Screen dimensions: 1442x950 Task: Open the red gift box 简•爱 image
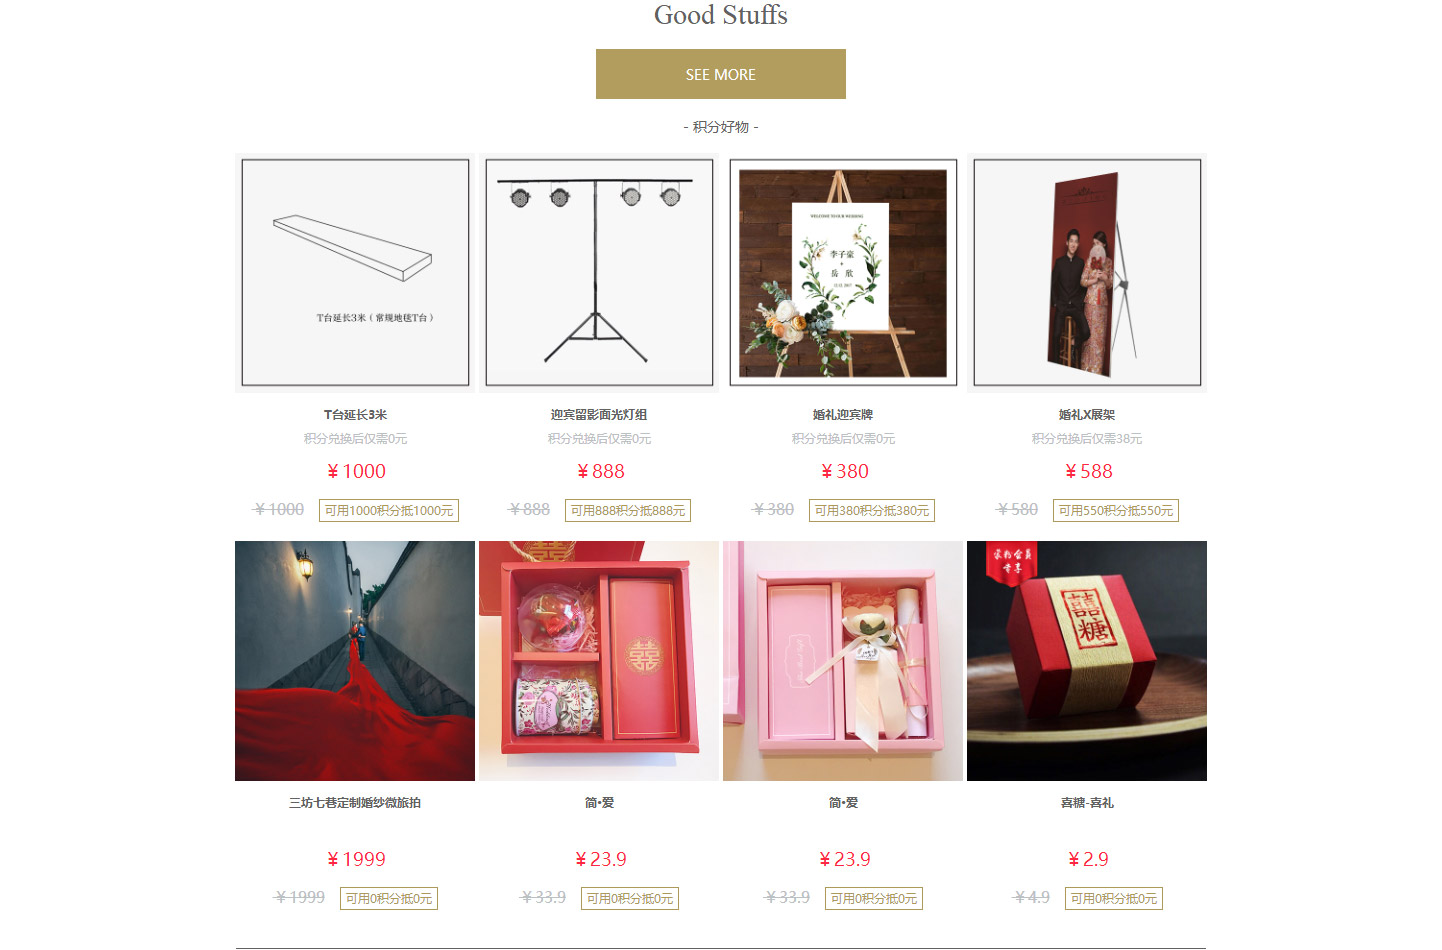(x=599, y=661)
